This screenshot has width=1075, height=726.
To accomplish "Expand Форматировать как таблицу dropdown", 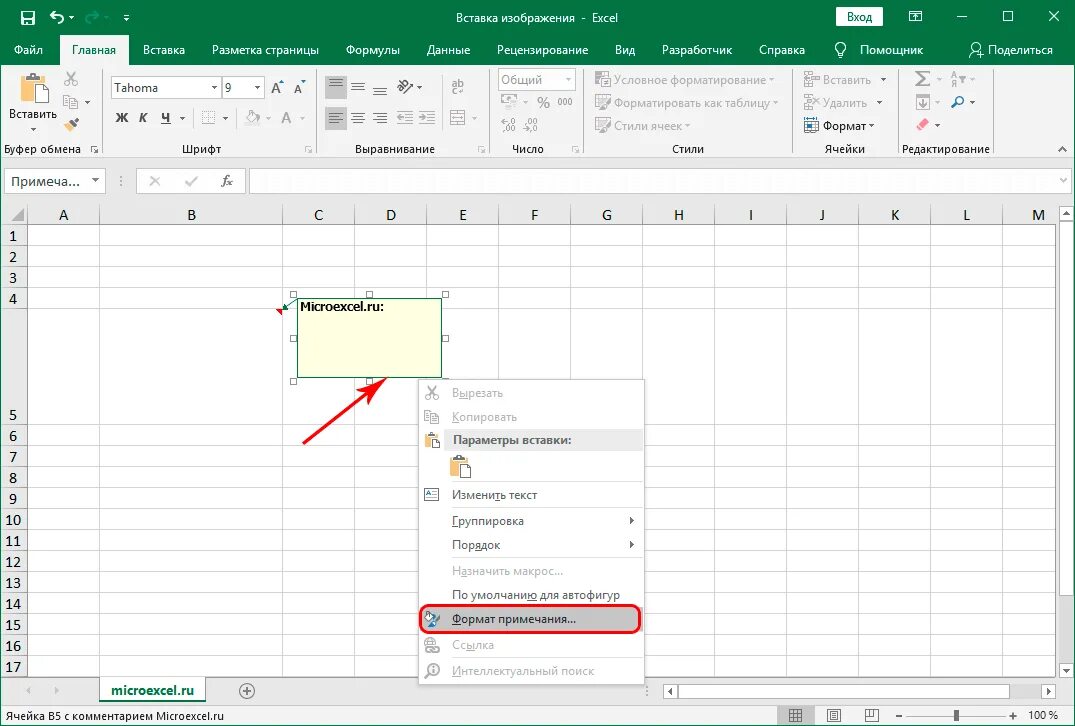I will pos(775,104).
